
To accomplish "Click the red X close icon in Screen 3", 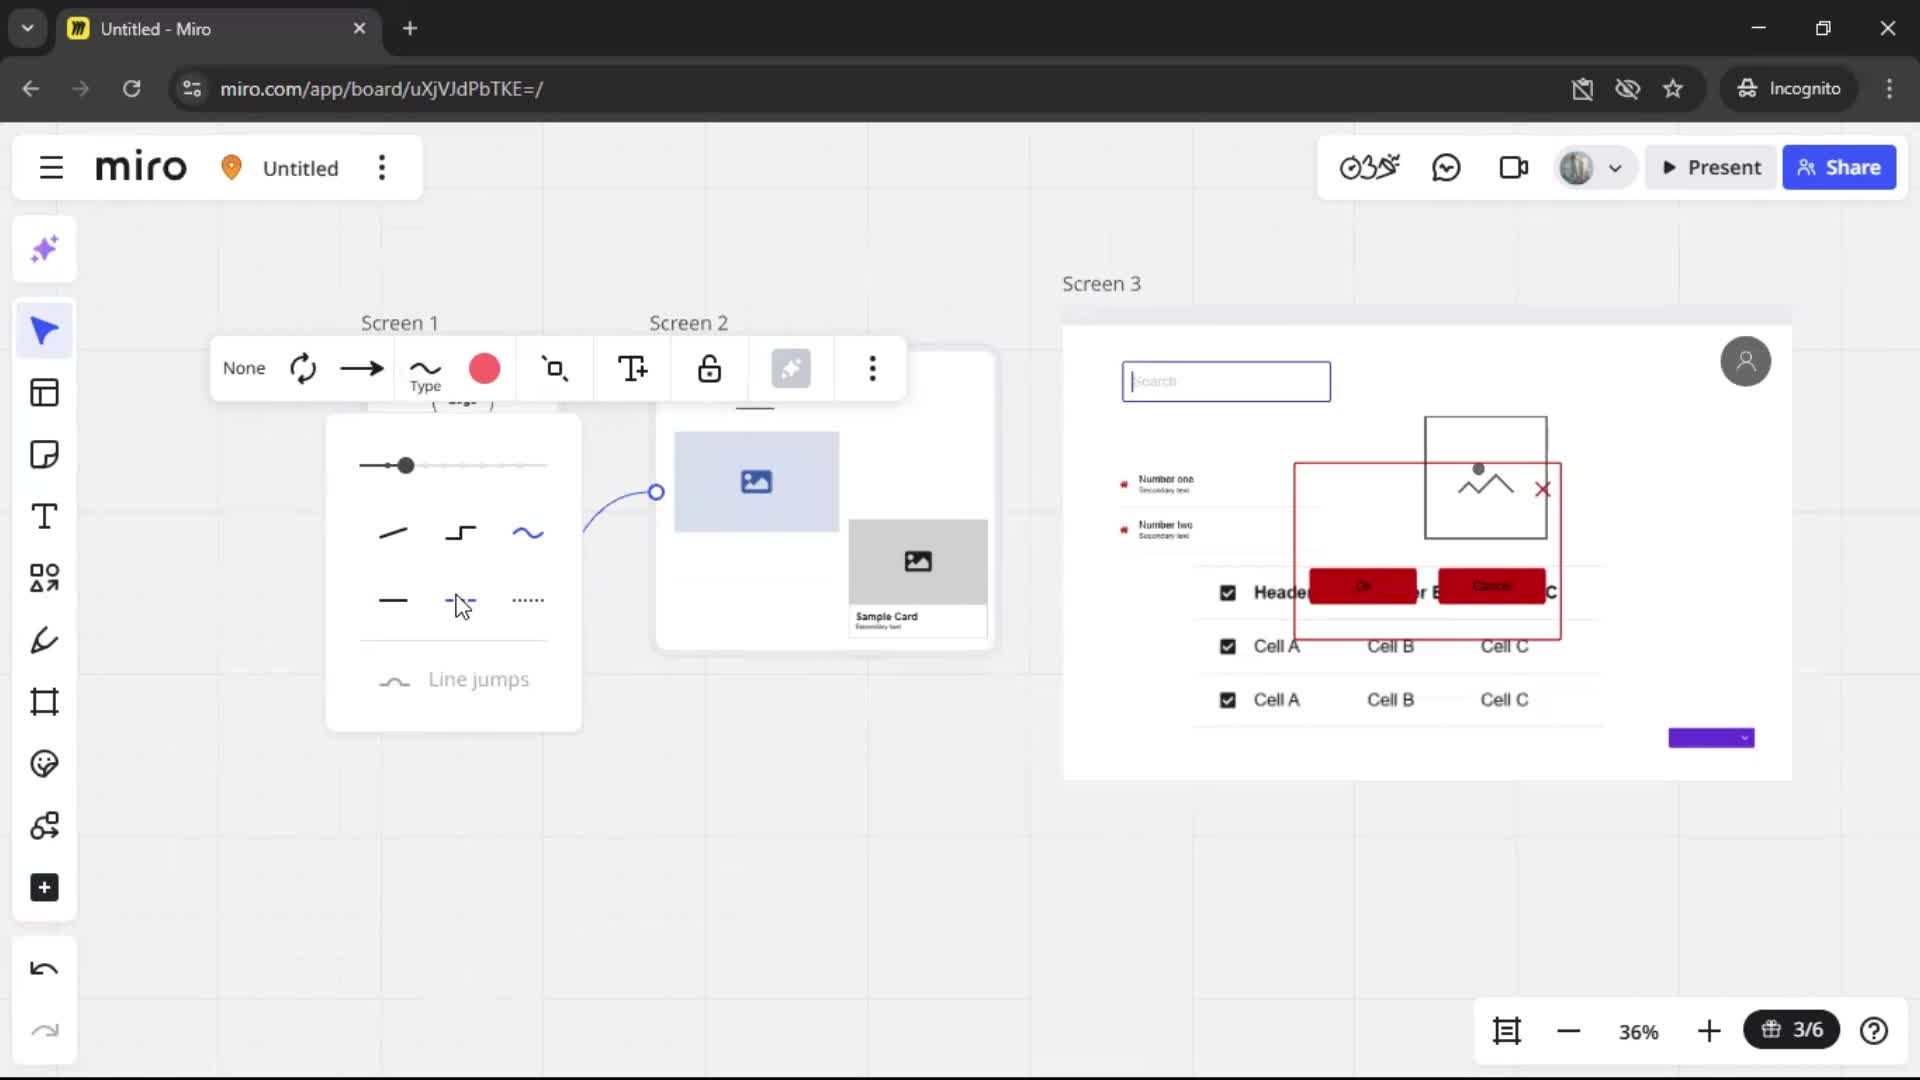I will point(1543,489).
